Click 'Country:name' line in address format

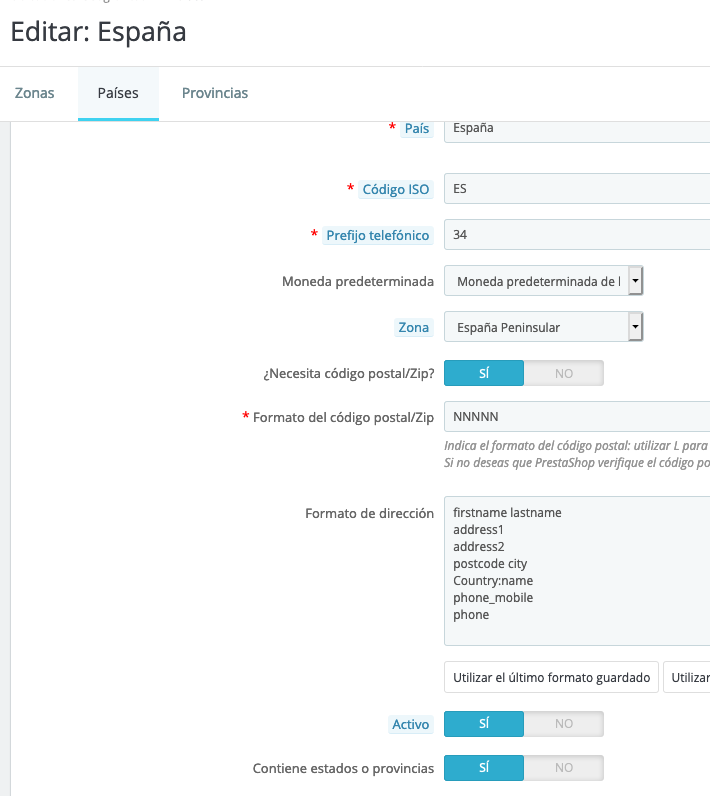pyautogui.click(x=493, y=581)
